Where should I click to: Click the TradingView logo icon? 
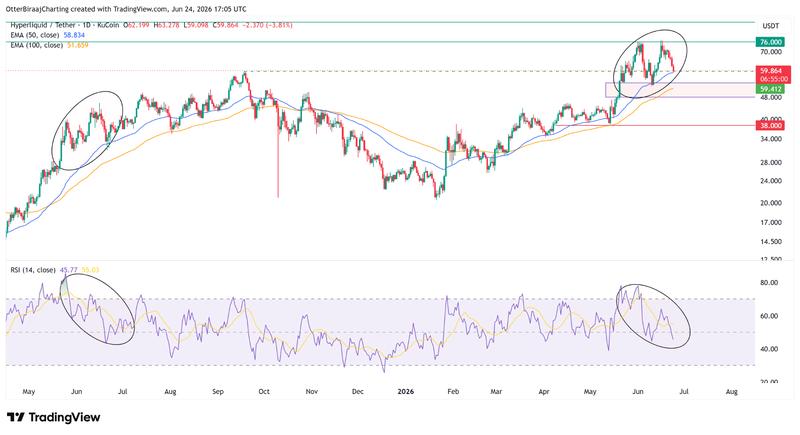tap(16, 418)
